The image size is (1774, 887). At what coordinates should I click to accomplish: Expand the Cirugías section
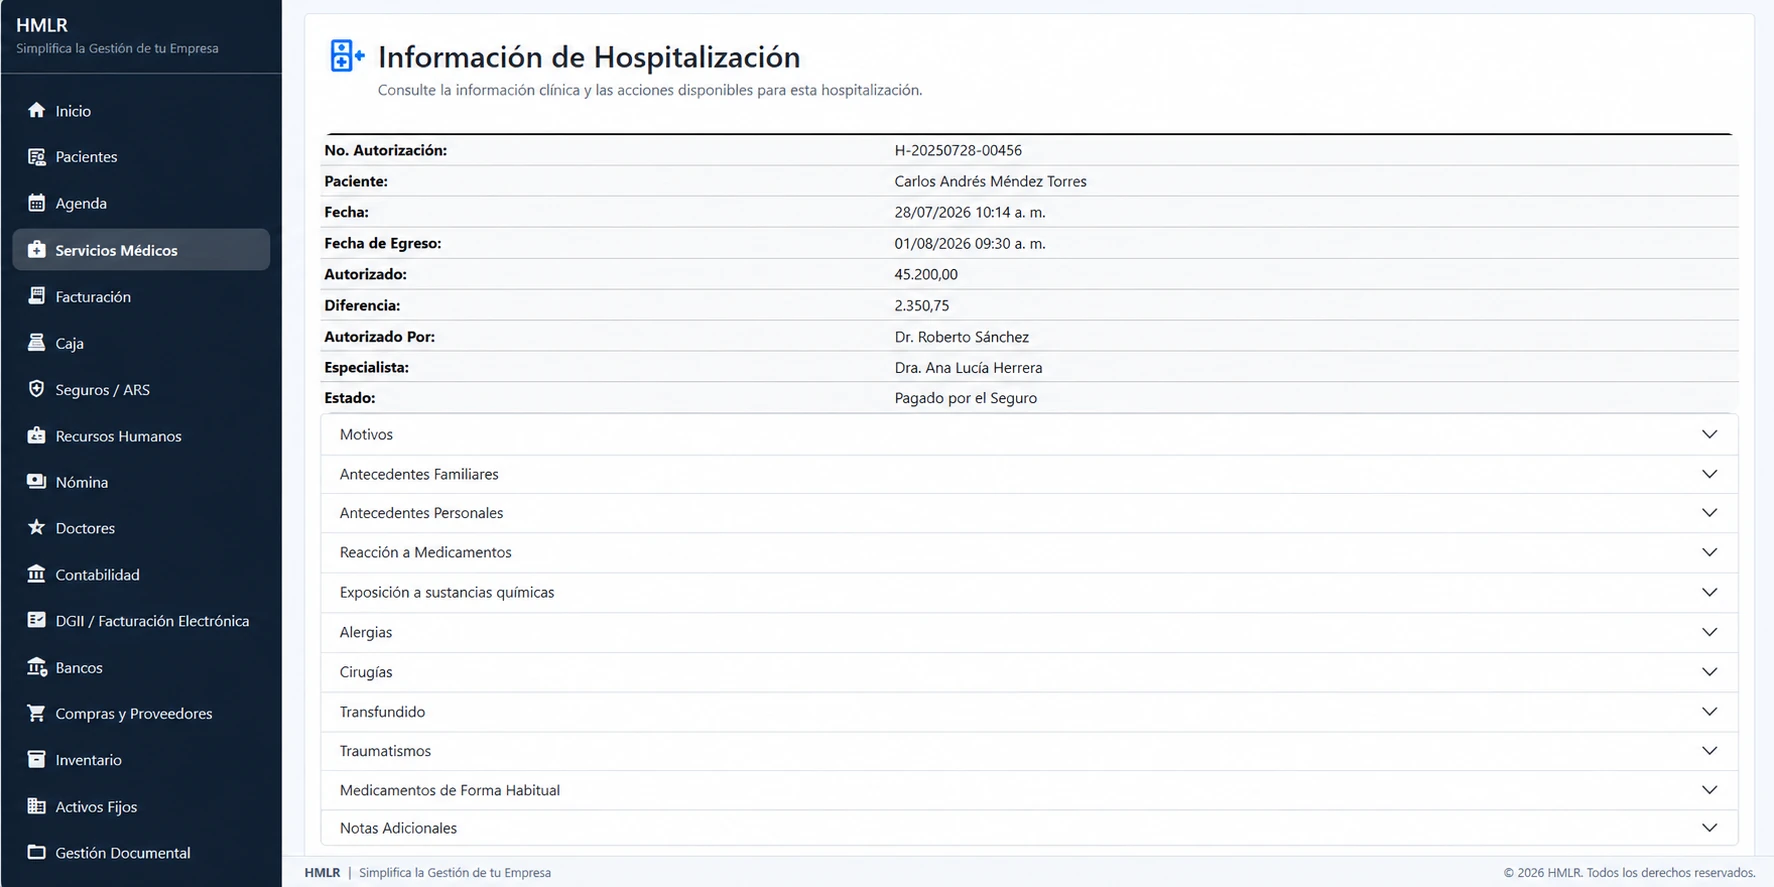pos(1029,672)
